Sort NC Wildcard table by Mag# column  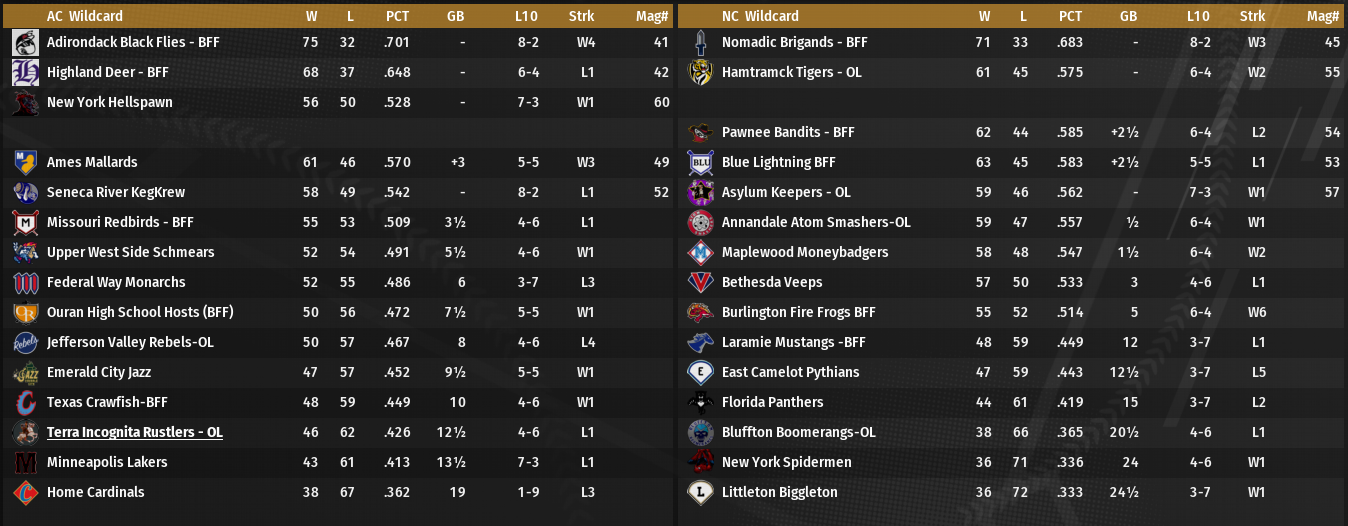pos(1323,16)
